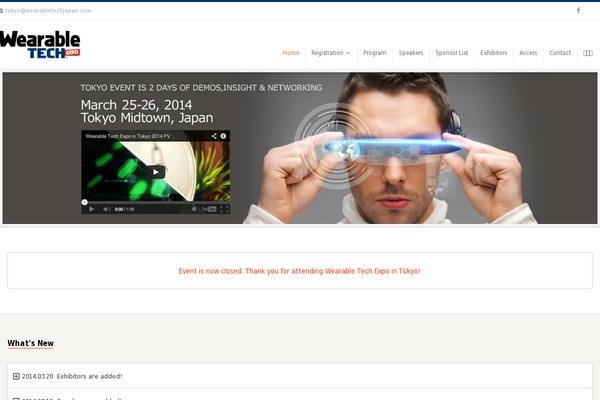Click the share icon on the video
The width and height of the screenshot is (600, 400).
[214, 136]
